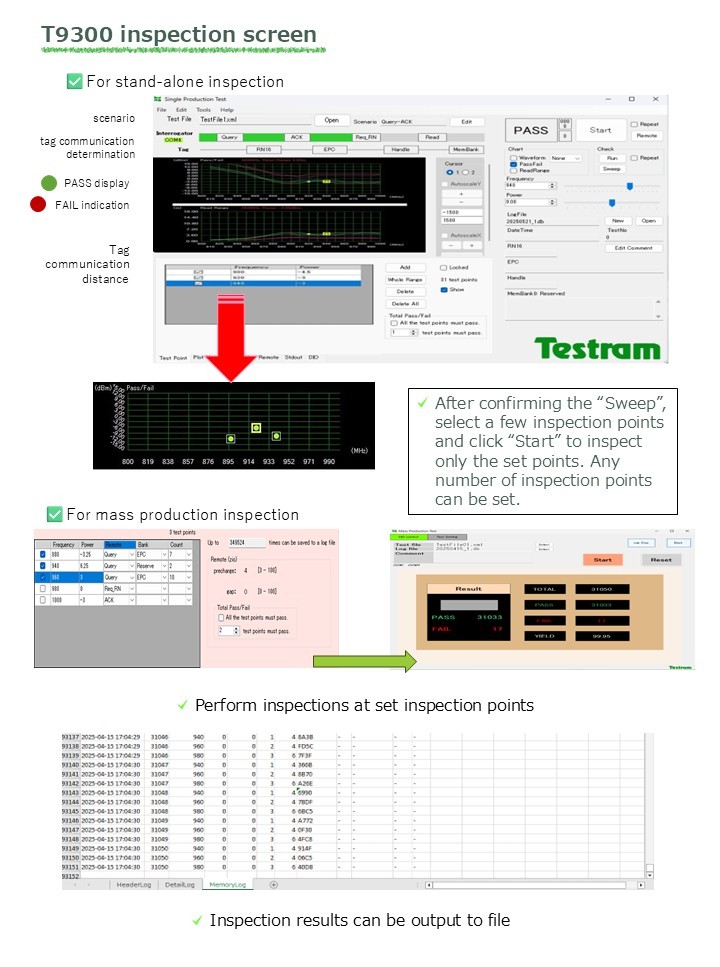Click the EPC step in Tag row
720x967 pixels.
point(330,149)
